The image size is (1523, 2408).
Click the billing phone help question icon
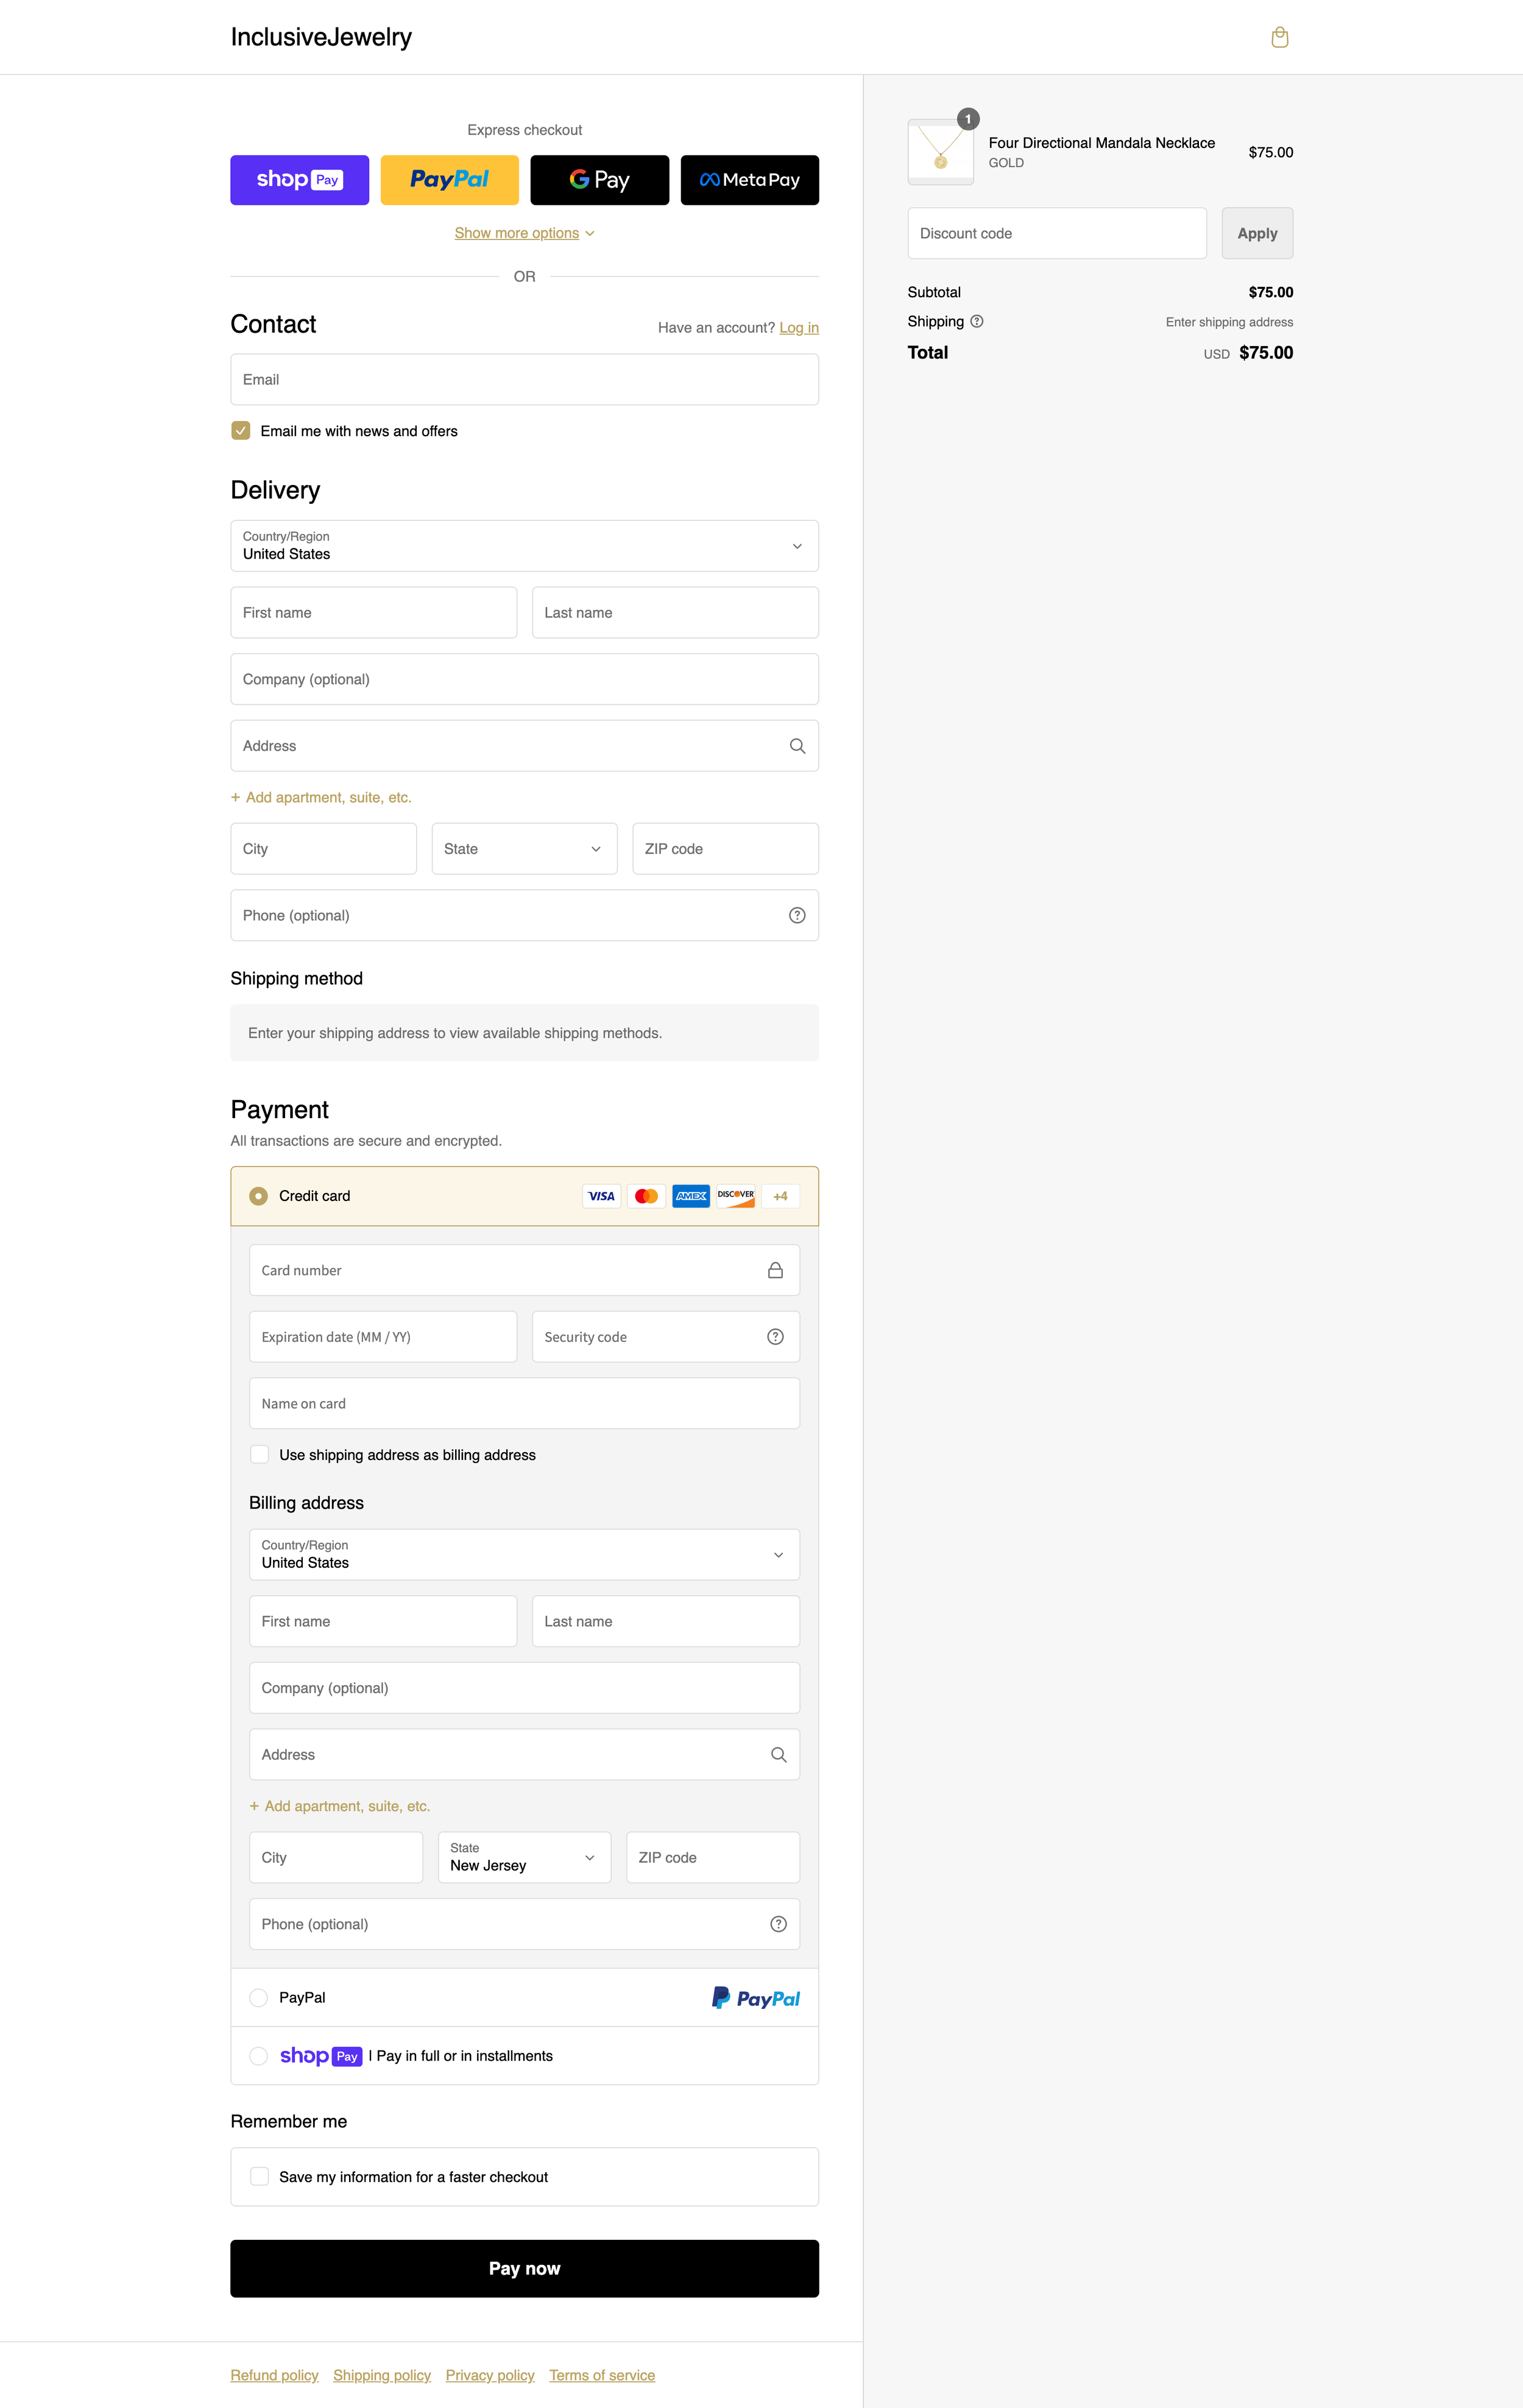pyautogui.click(x=778, y=1924)
